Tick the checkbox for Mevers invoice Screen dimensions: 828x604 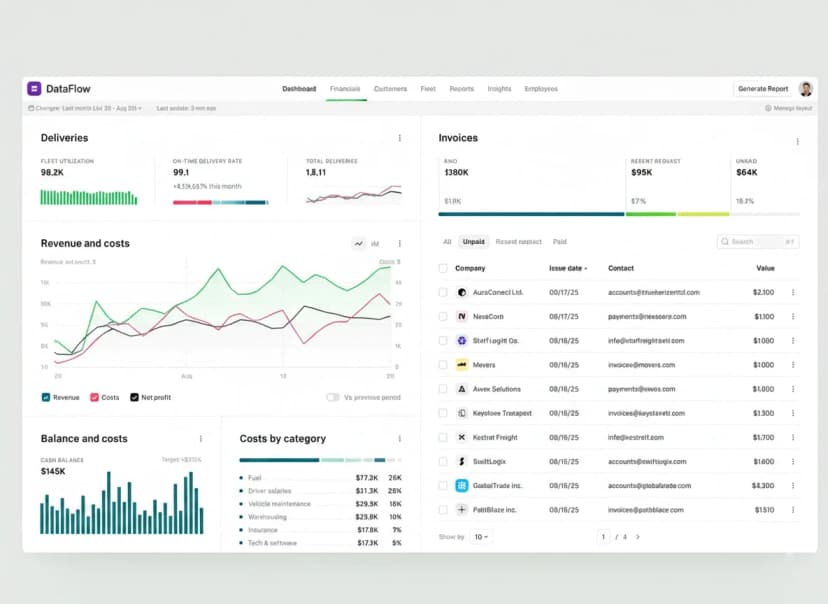(443, 365)
